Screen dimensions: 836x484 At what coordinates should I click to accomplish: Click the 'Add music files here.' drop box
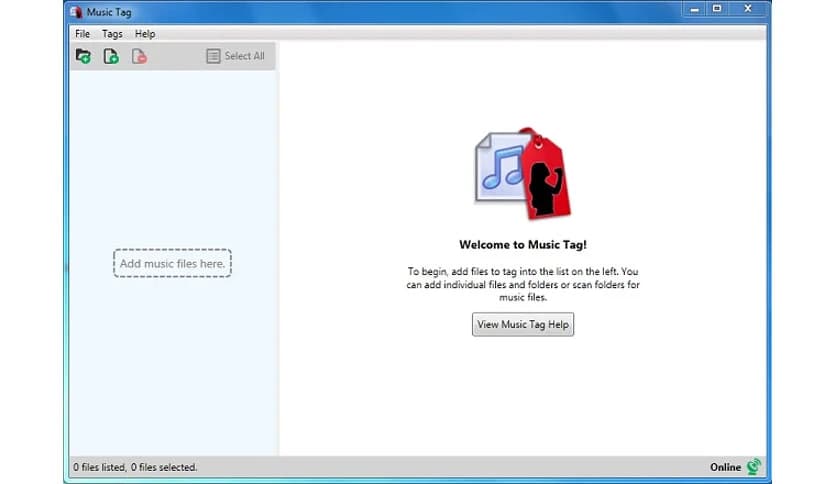coord(172,263)
